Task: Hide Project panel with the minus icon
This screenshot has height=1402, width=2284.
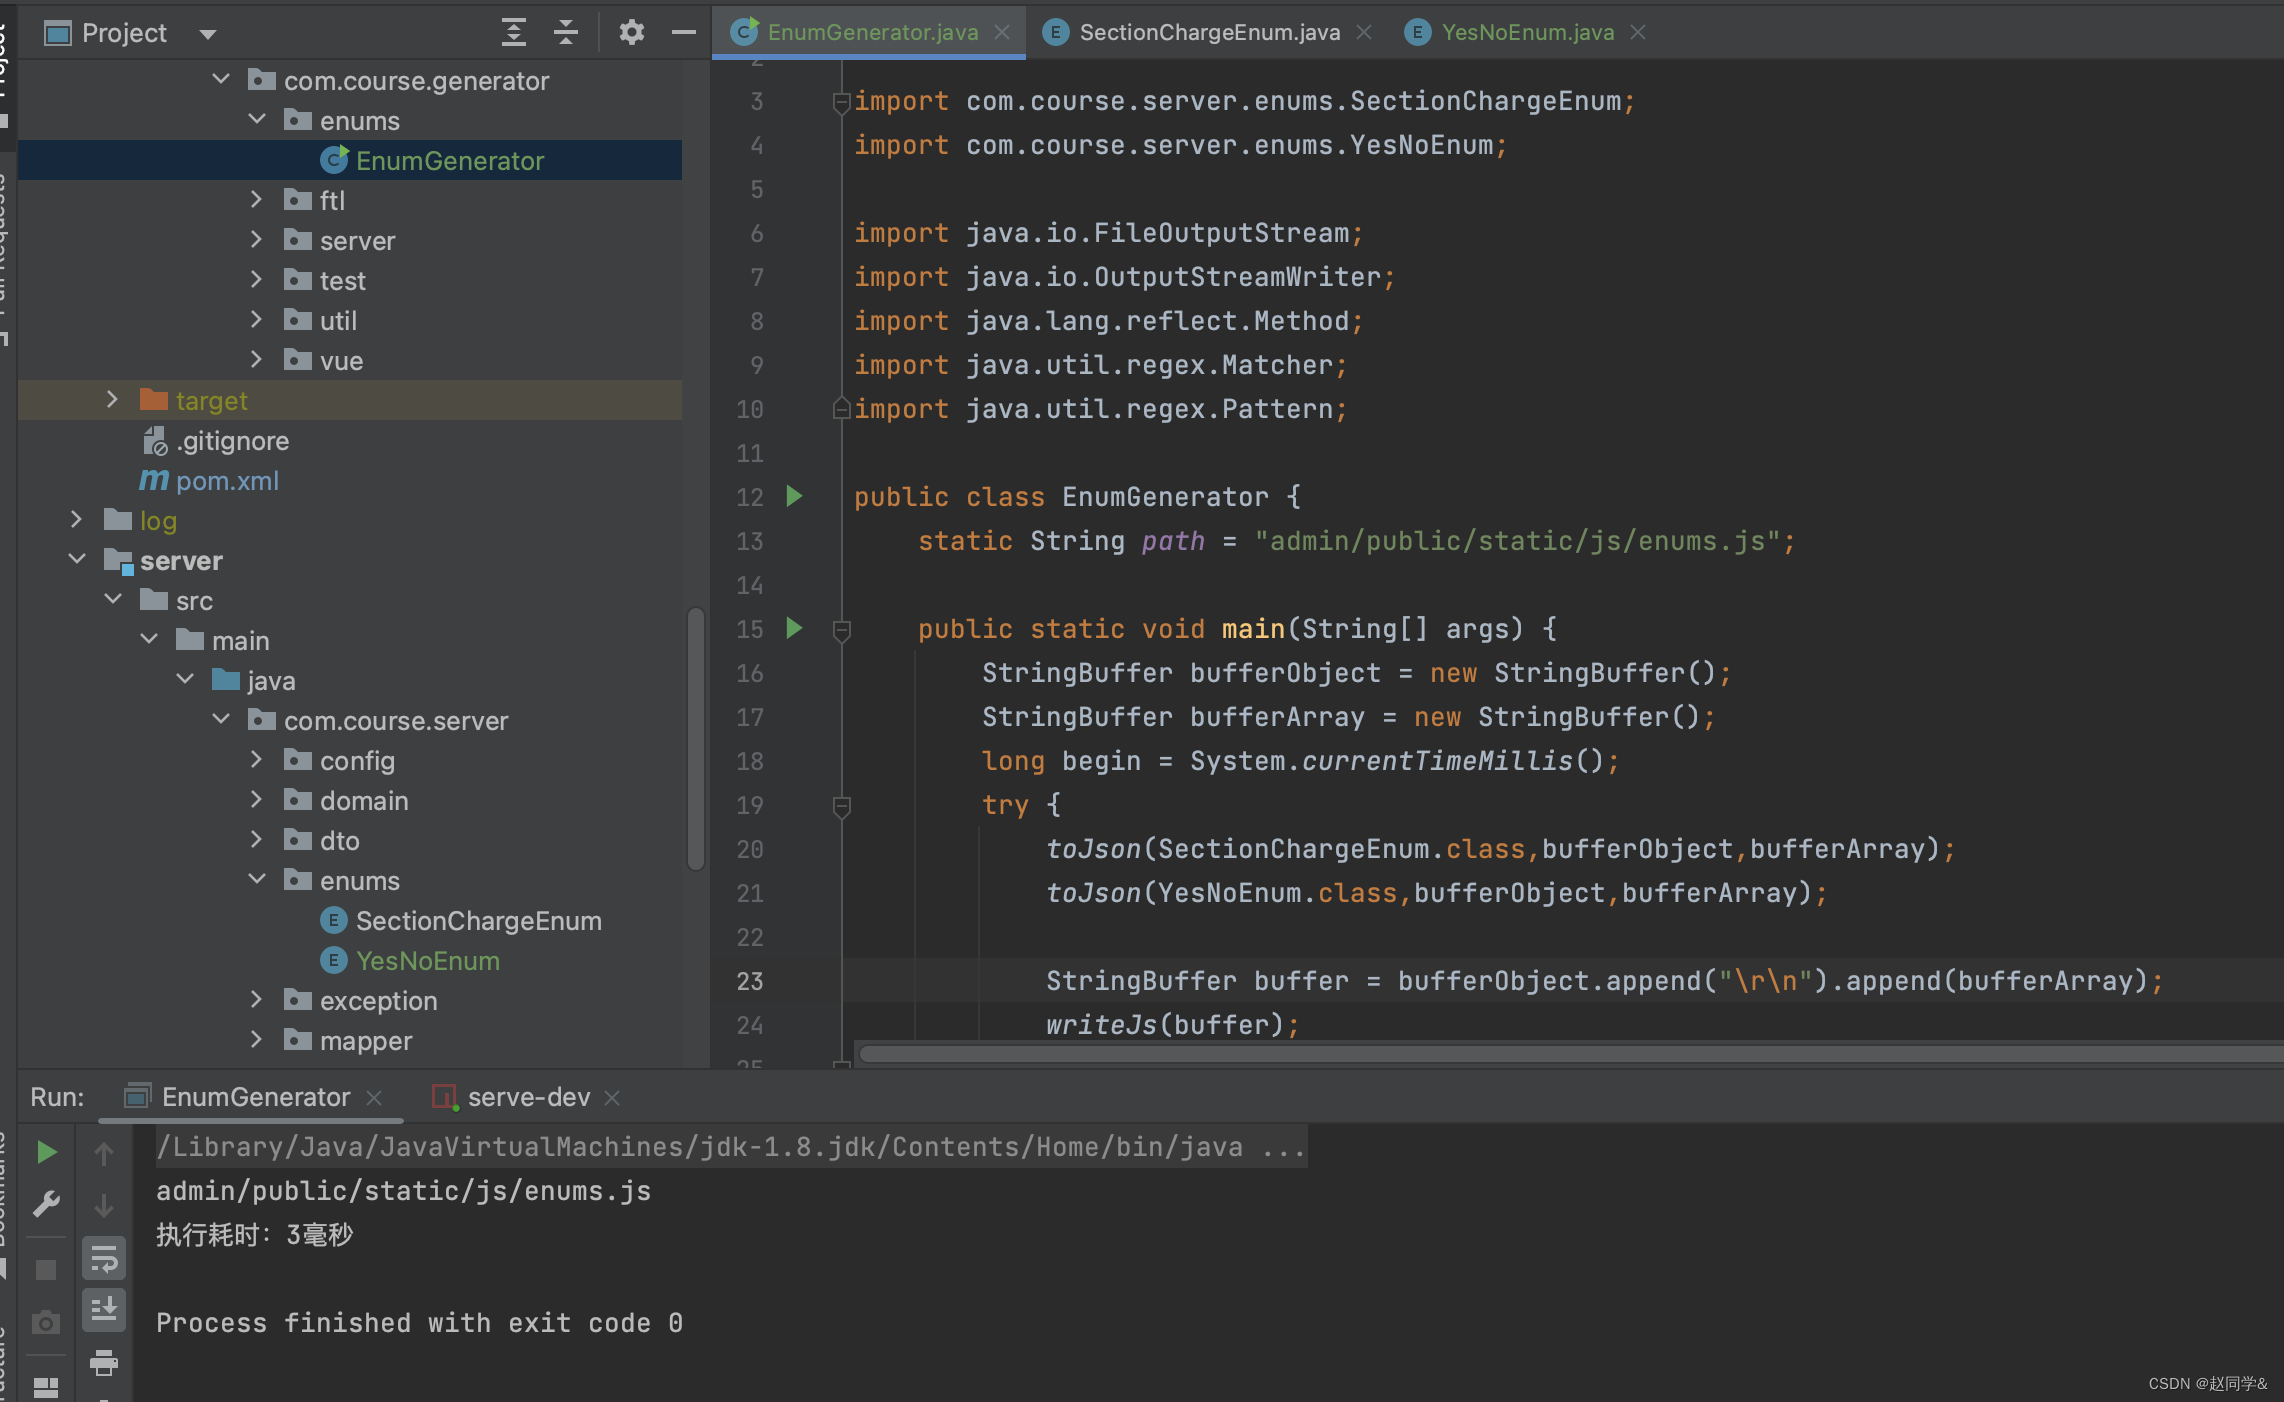Action: pos(684,33)
